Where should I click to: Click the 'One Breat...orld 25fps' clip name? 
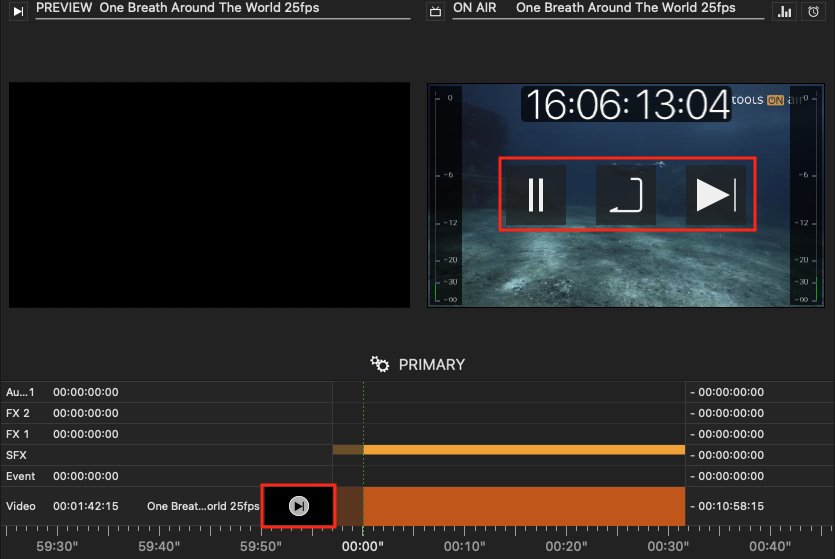203,506
